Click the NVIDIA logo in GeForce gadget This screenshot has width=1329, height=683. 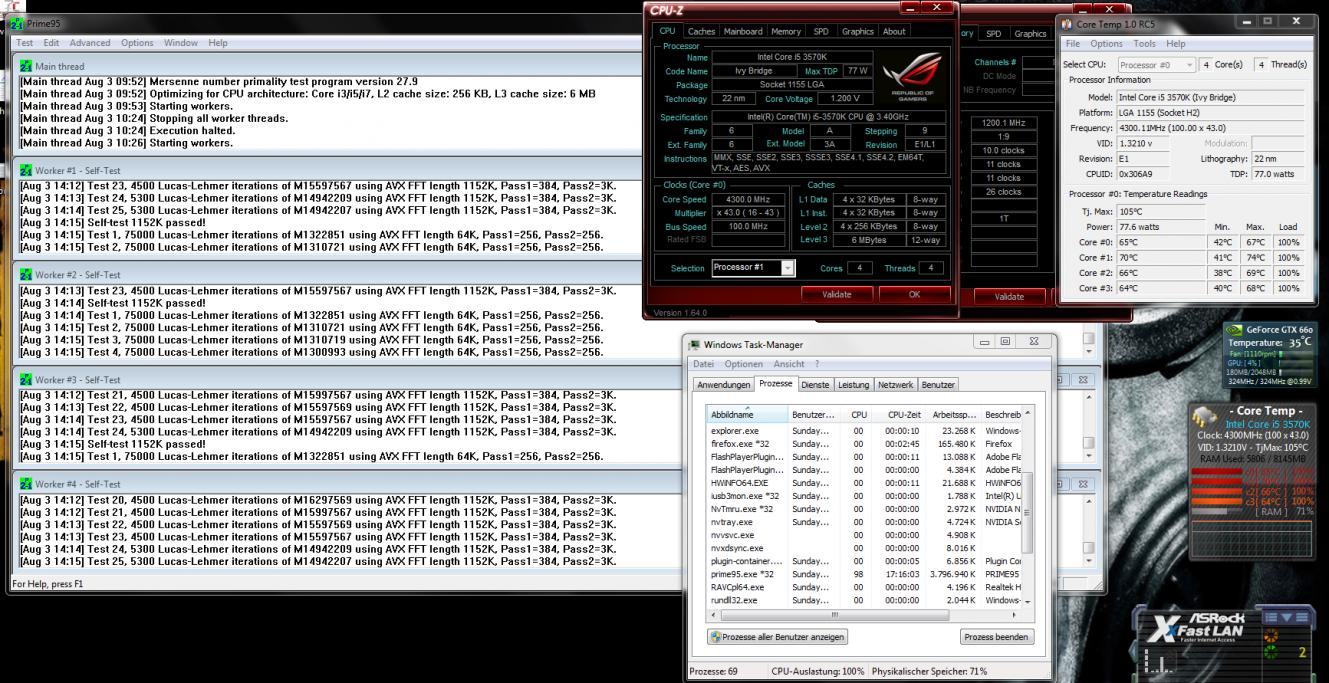coord(1235,329)
